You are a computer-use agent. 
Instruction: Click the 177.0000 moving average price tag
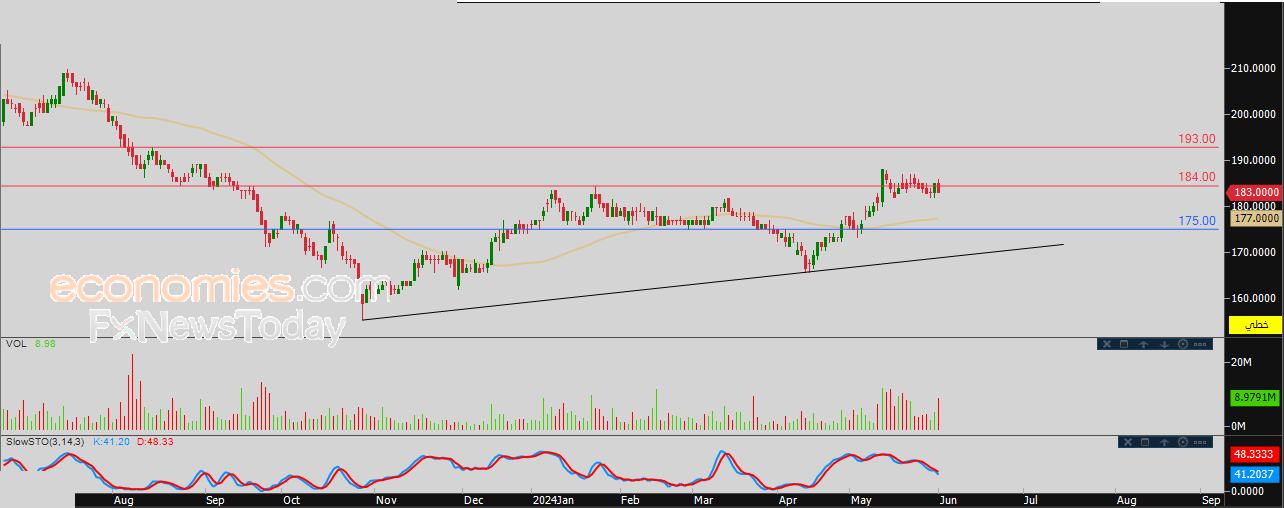click(1254, 217)
